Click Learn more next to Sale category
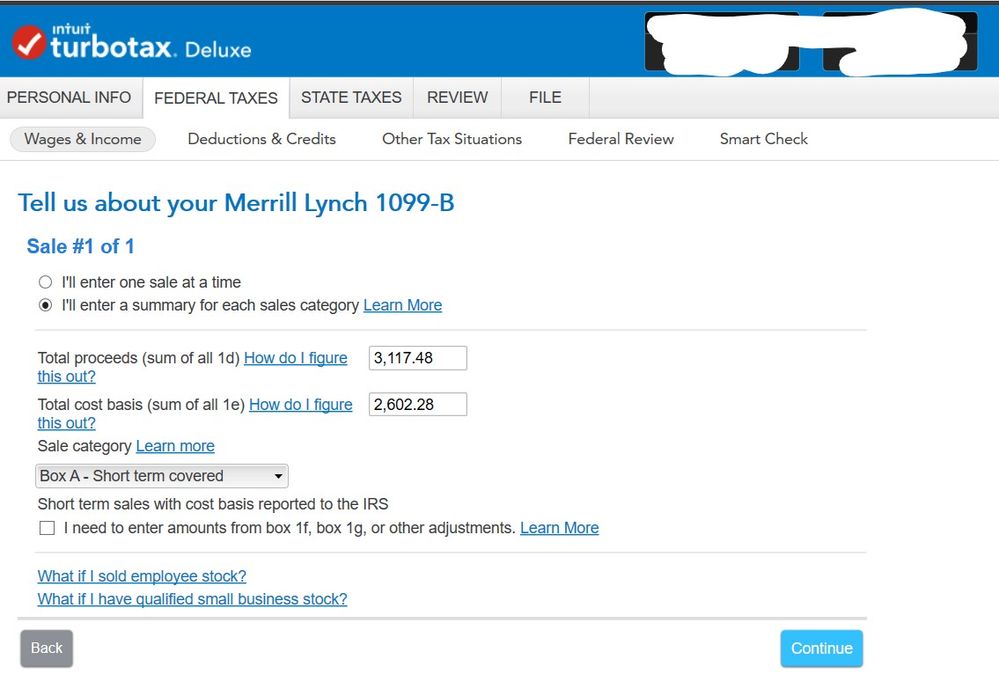Viewport: 999px width, 673px height. (175, 446)
